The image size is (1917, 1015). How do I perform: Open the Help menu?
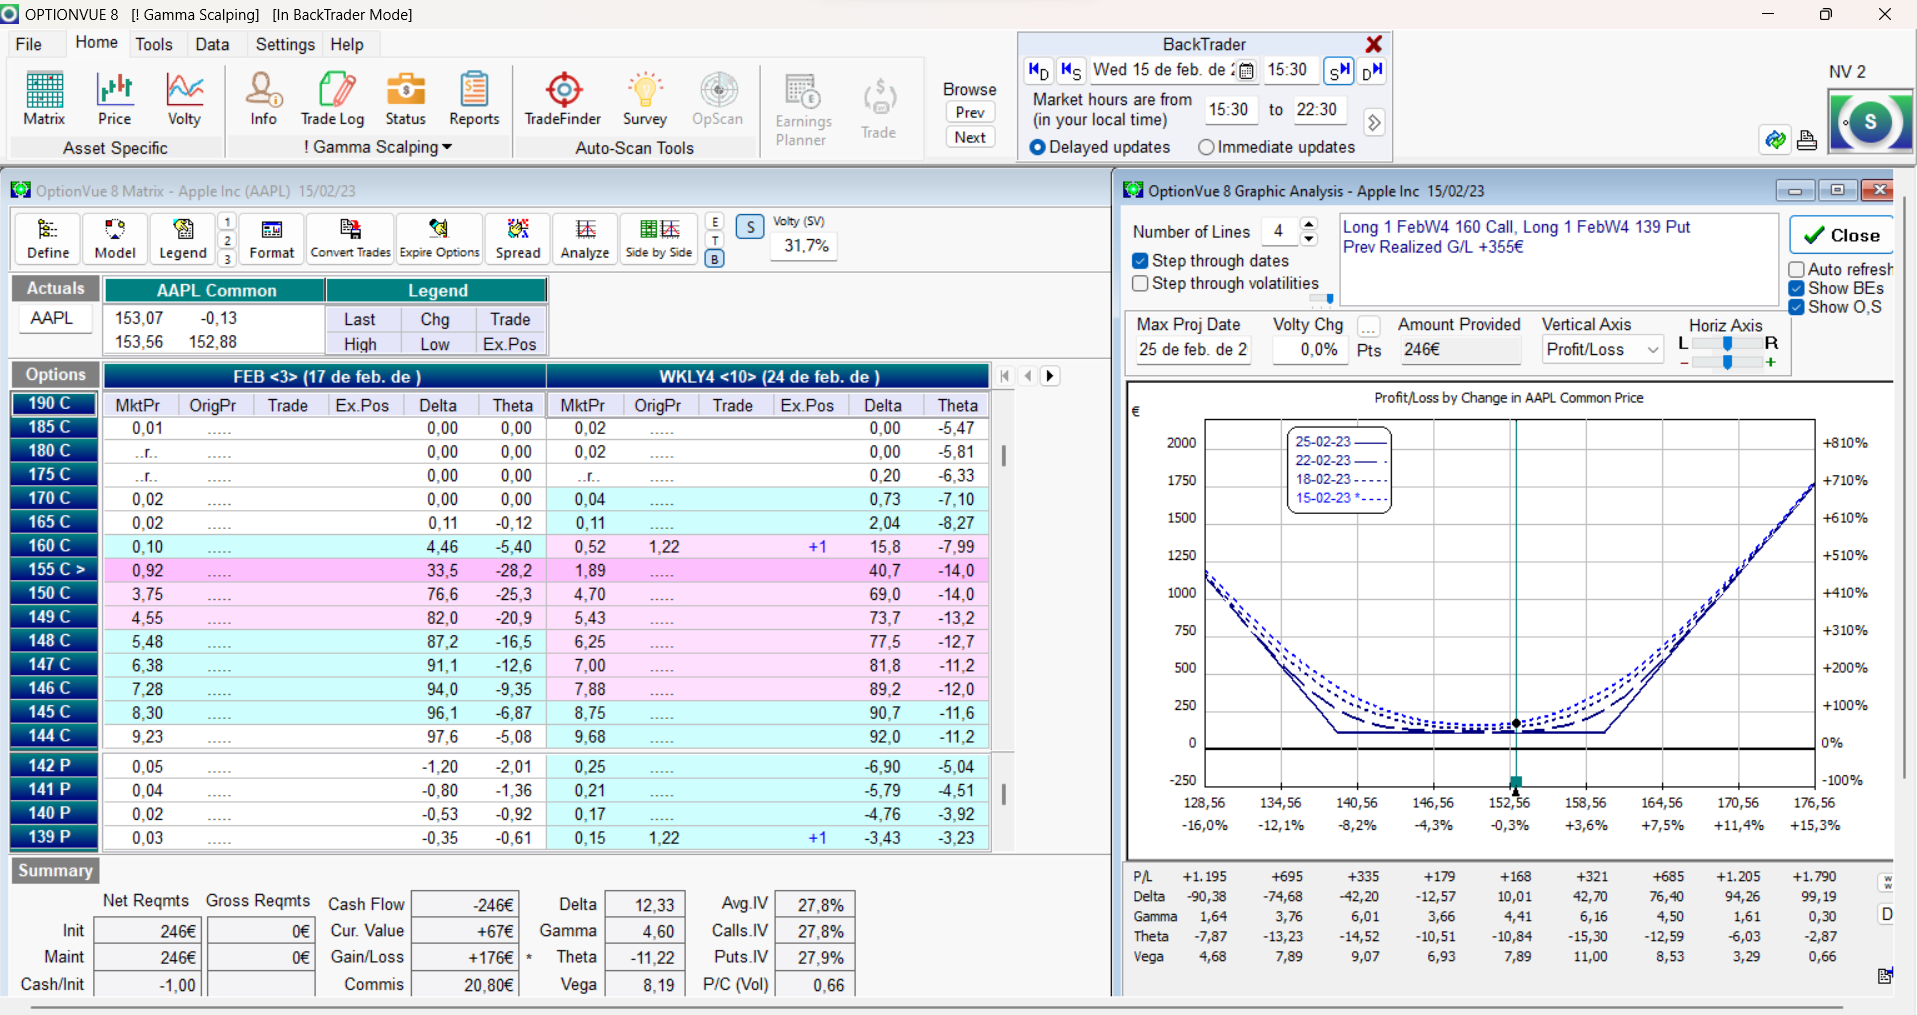(347, 44)
